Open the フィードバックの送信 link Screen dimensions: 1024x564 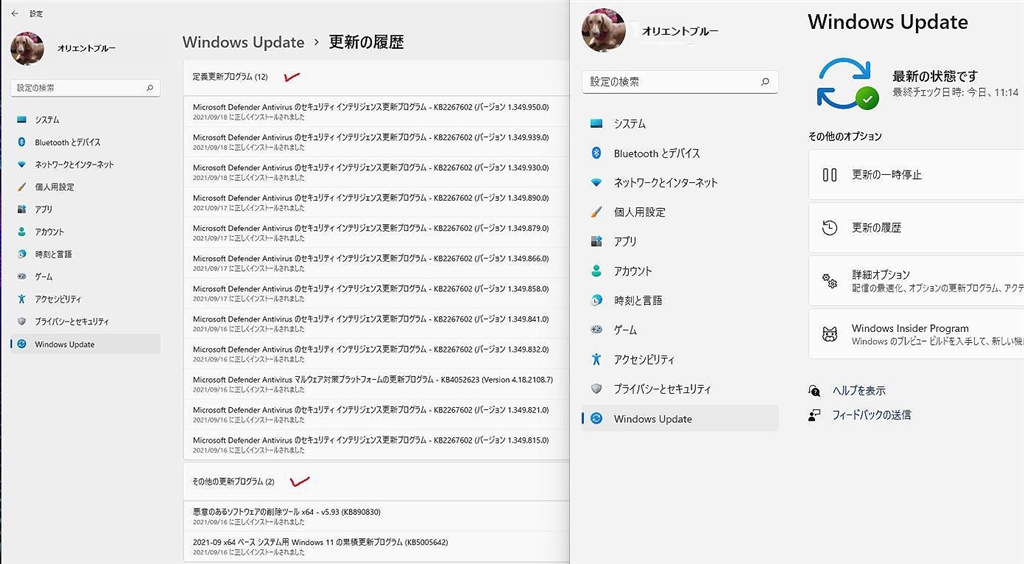point(871,415)
